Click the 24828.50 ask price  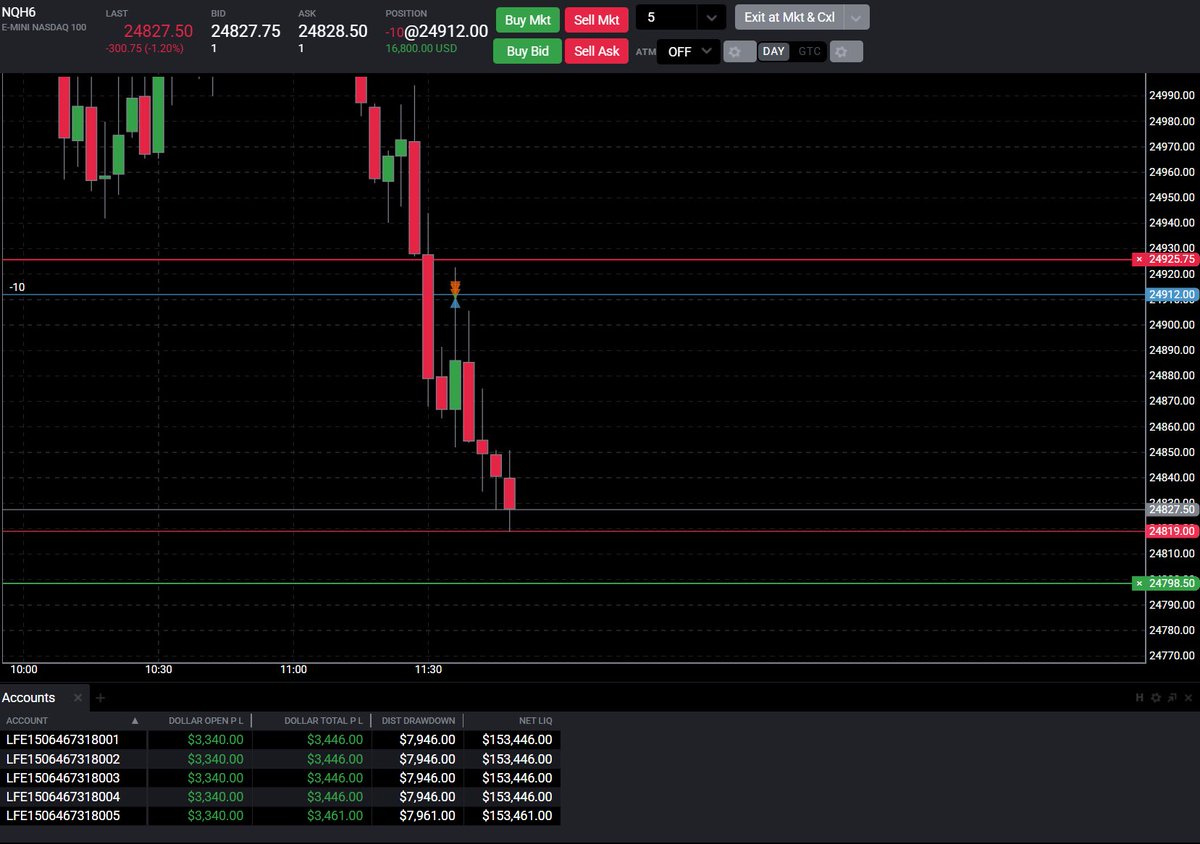[333, 31]
